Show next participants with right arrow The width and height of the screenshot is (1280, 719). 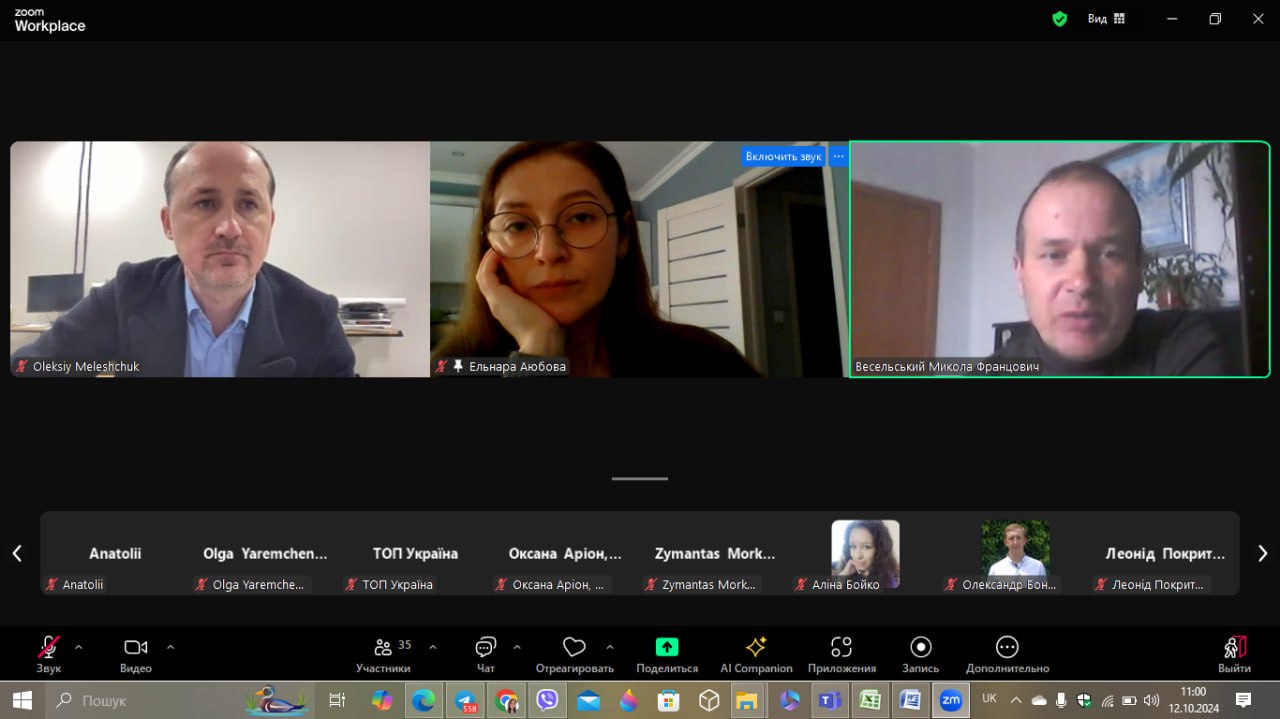(x=1262, y=553)
